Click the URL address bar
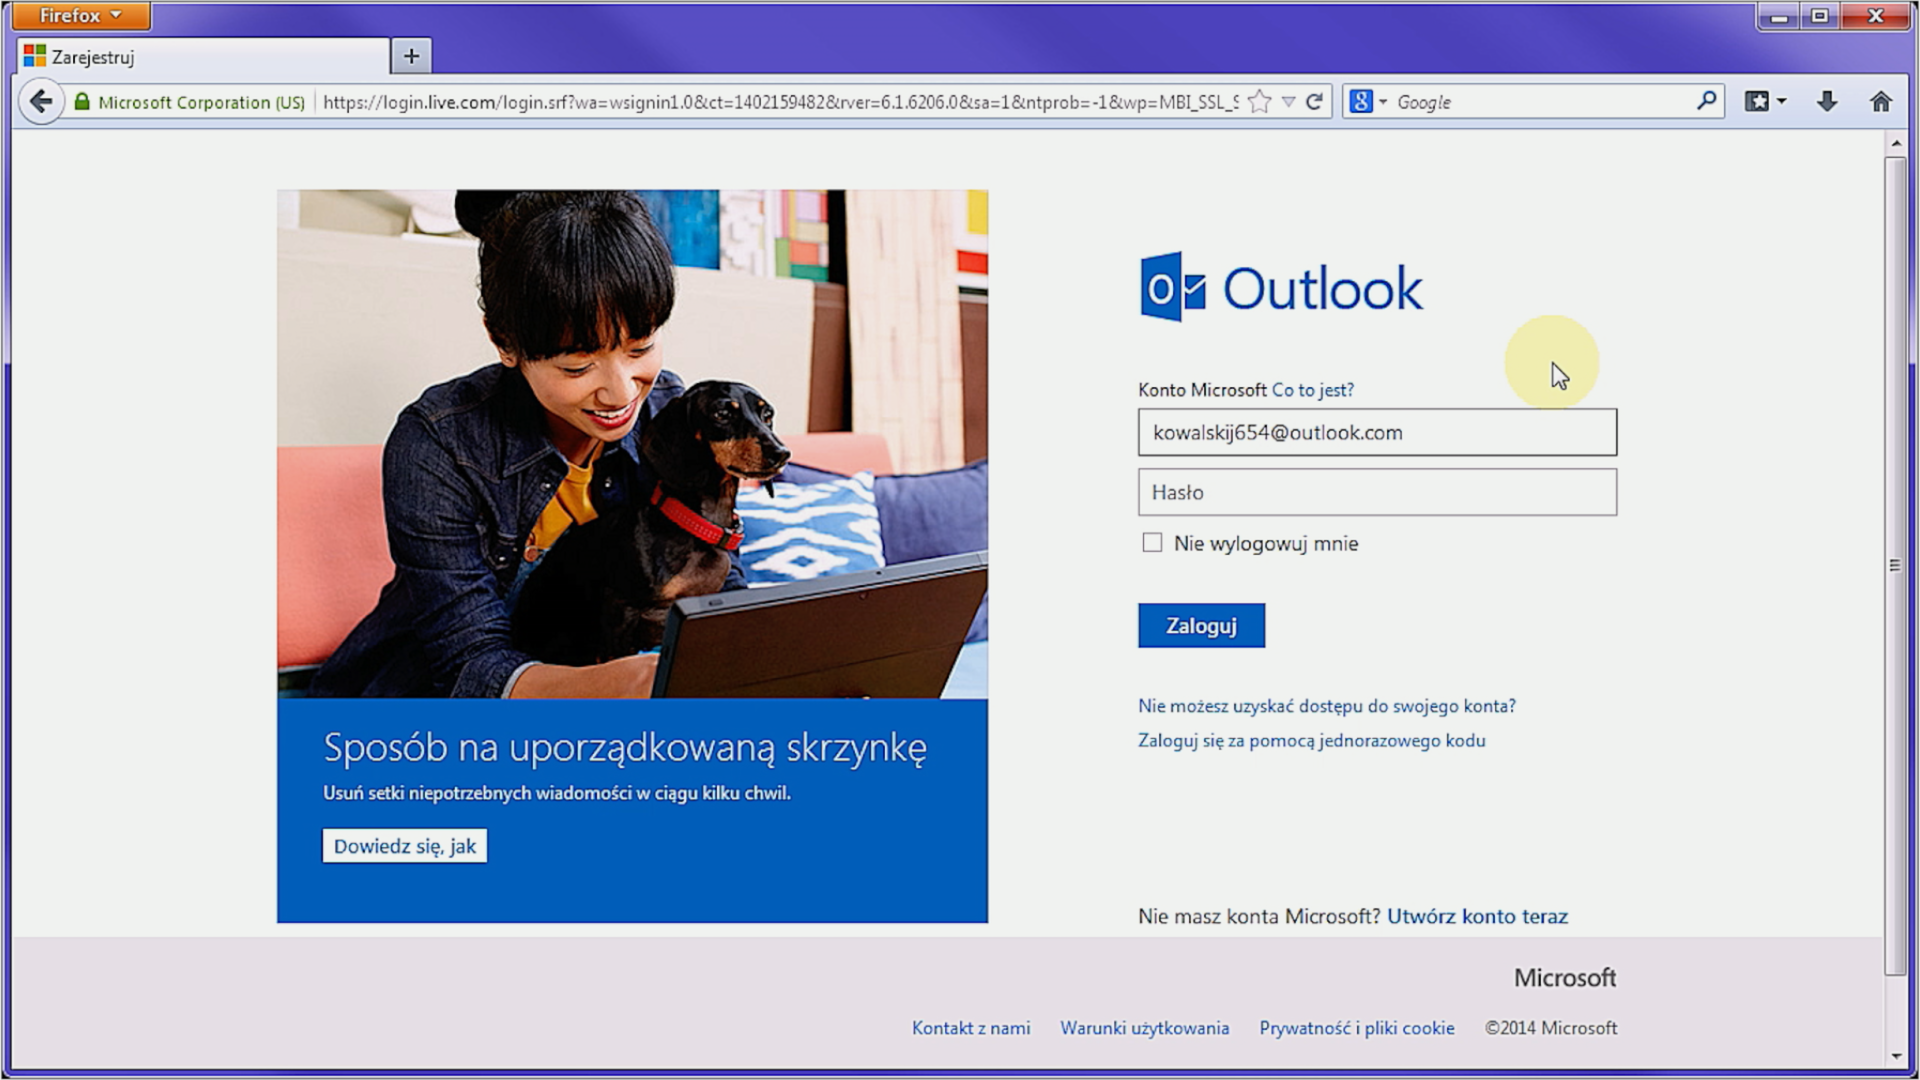Screen dimensions: 1920x1080 (x=780, y=102)
